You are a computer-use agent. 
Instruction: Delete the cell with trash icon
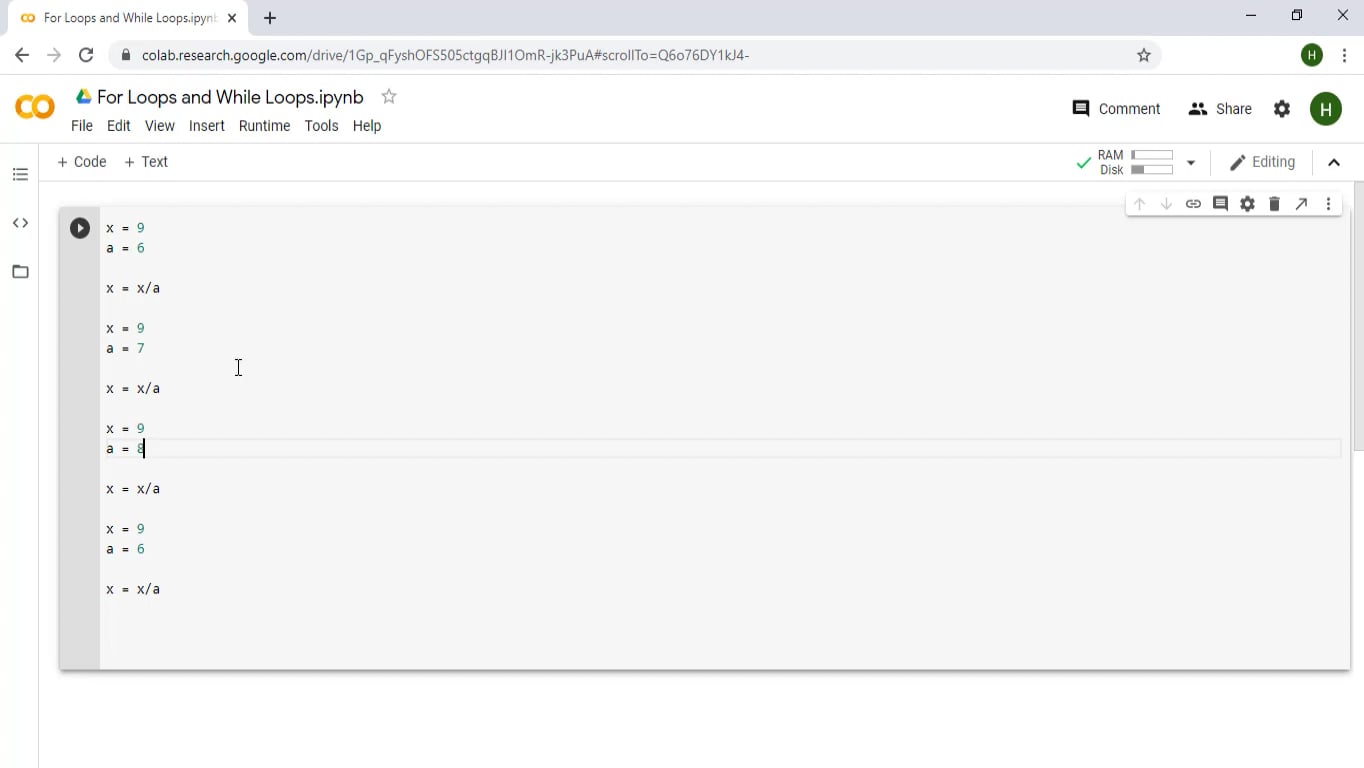tap(1274, 204)
